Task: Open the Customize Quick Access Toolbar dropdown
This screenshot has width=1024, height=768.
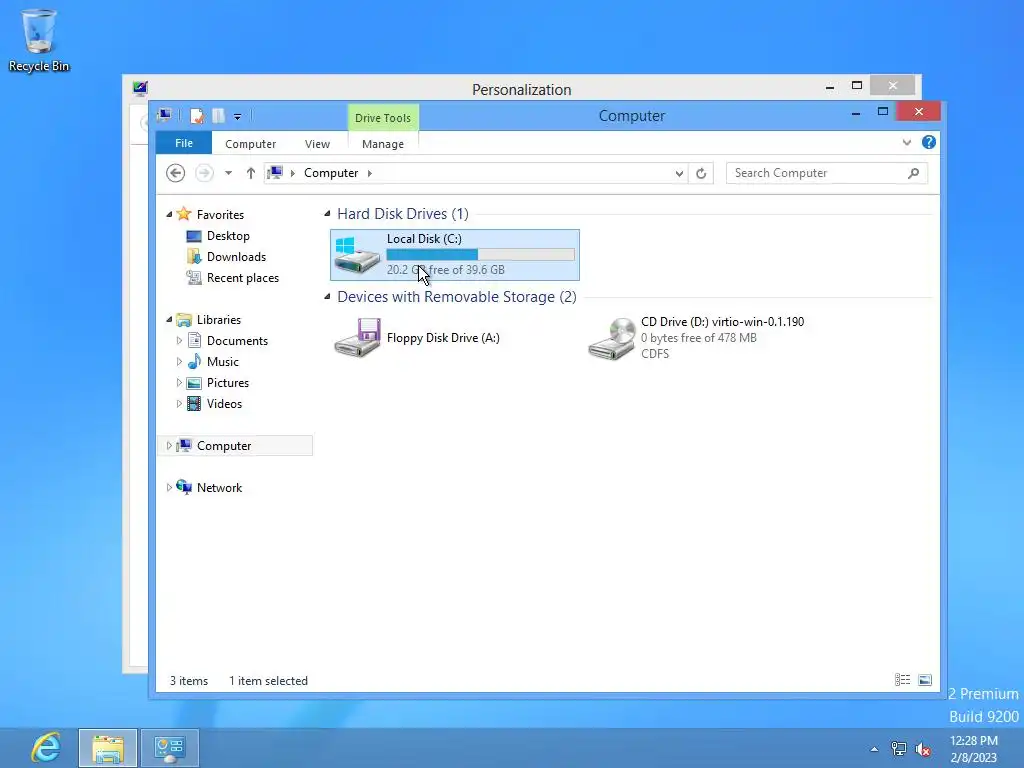Action: pos(238,117)
